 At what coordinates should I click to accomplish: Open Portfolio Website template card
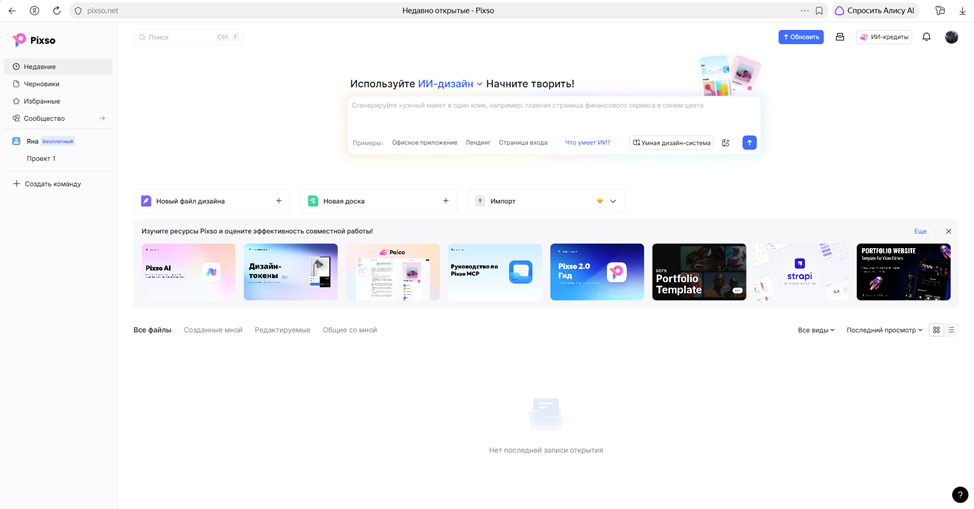point(904,272)
